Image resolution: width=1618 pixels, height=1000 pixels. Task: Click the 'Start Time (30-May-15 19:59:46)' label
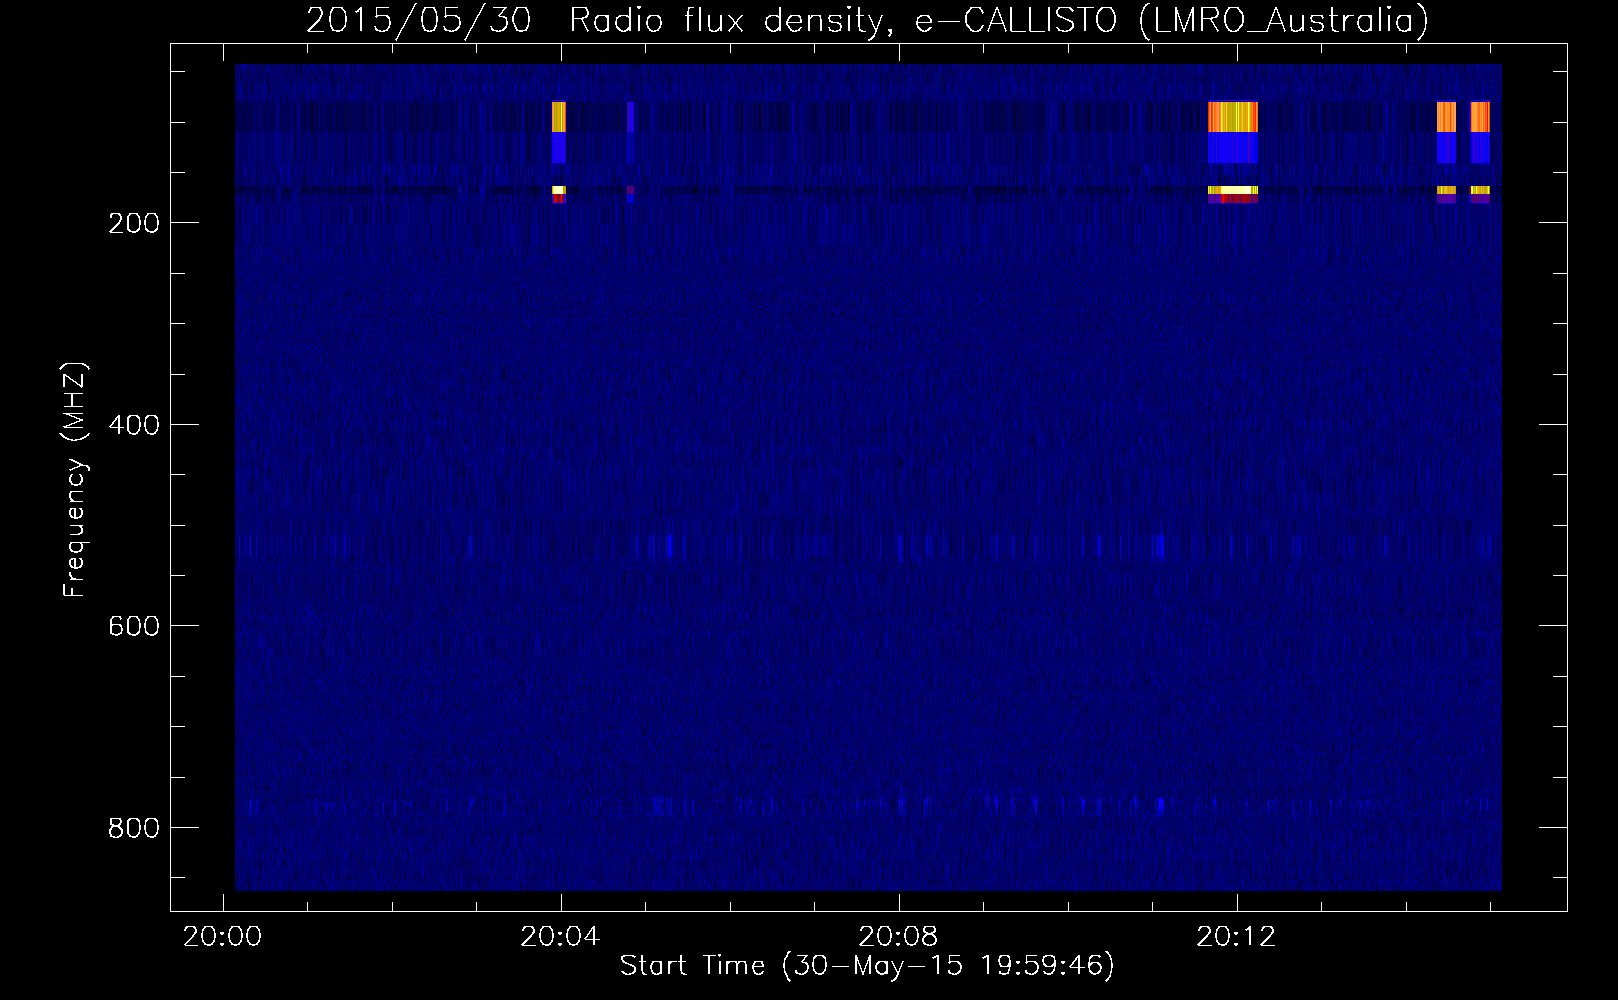pos(867,966)
